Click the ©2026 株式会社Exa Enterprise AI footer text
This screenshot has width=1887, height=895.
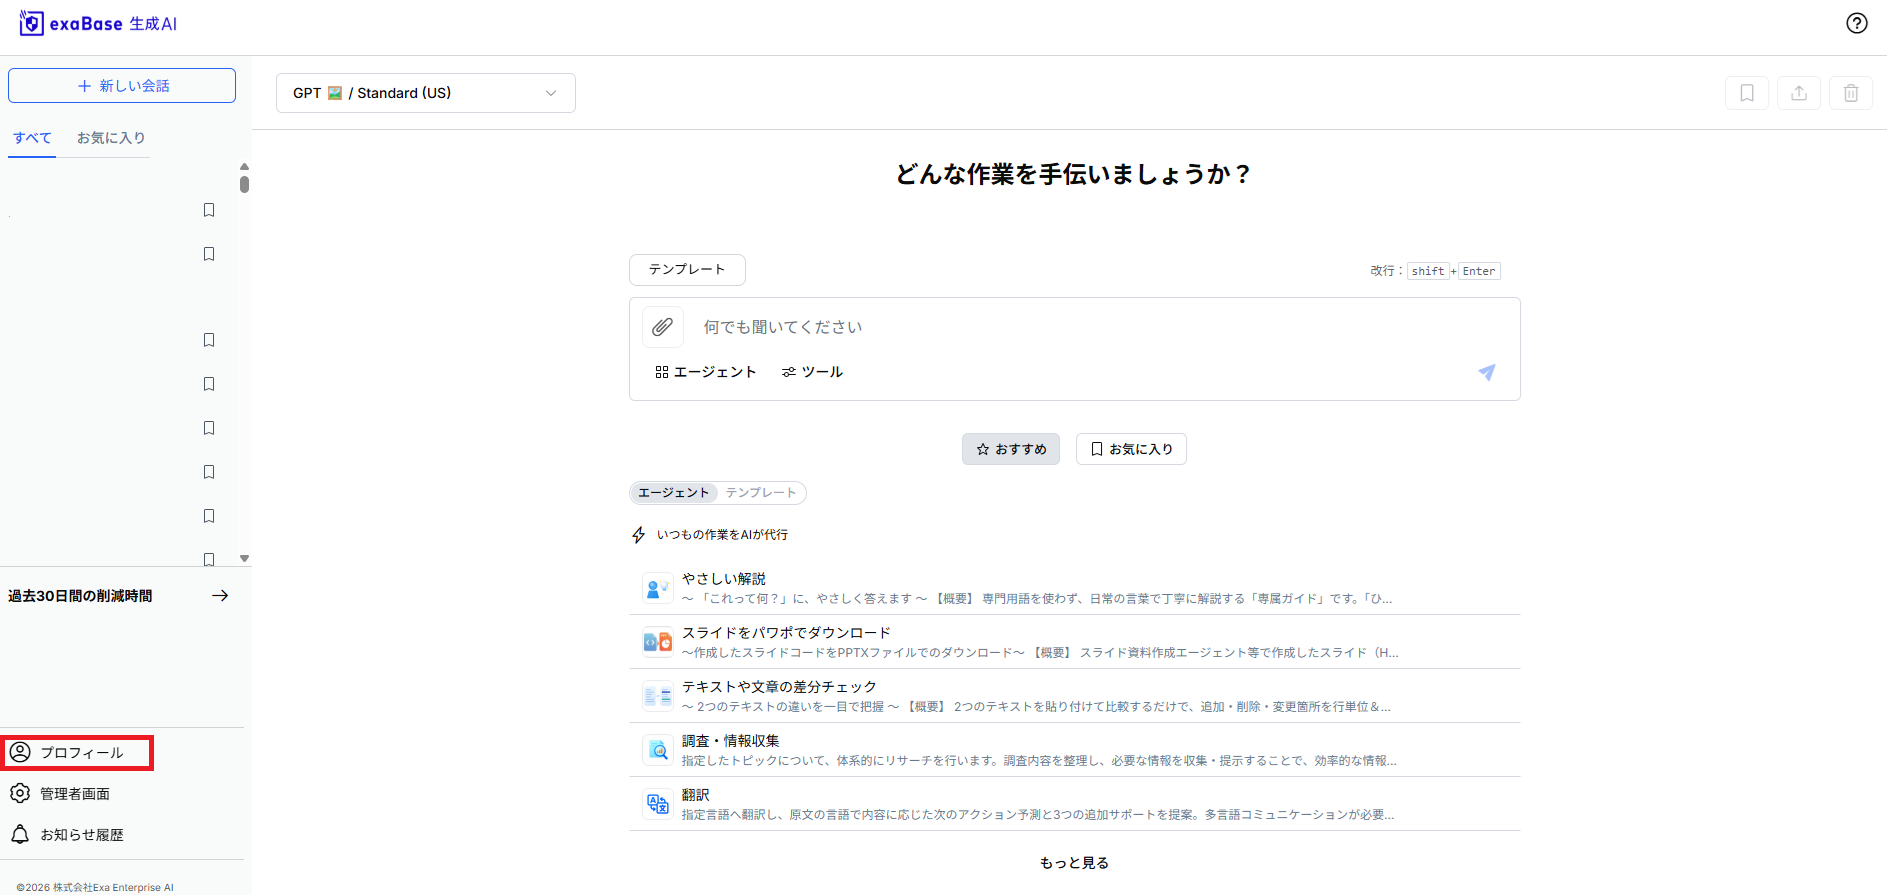tap(95, 887)
